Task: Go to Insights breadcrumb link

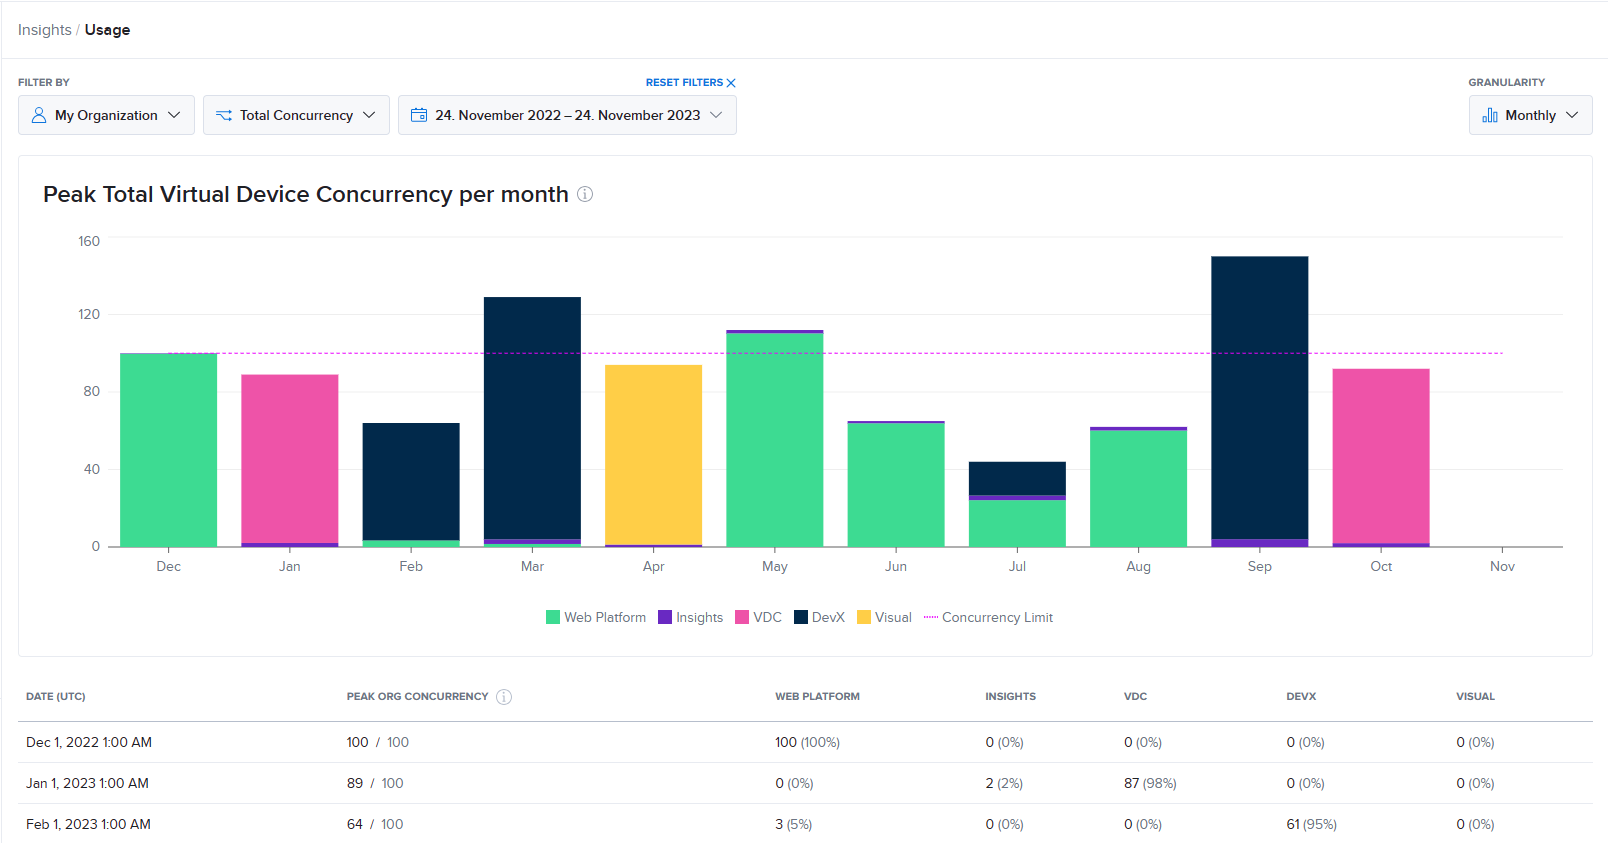Action: coord(44,30)
